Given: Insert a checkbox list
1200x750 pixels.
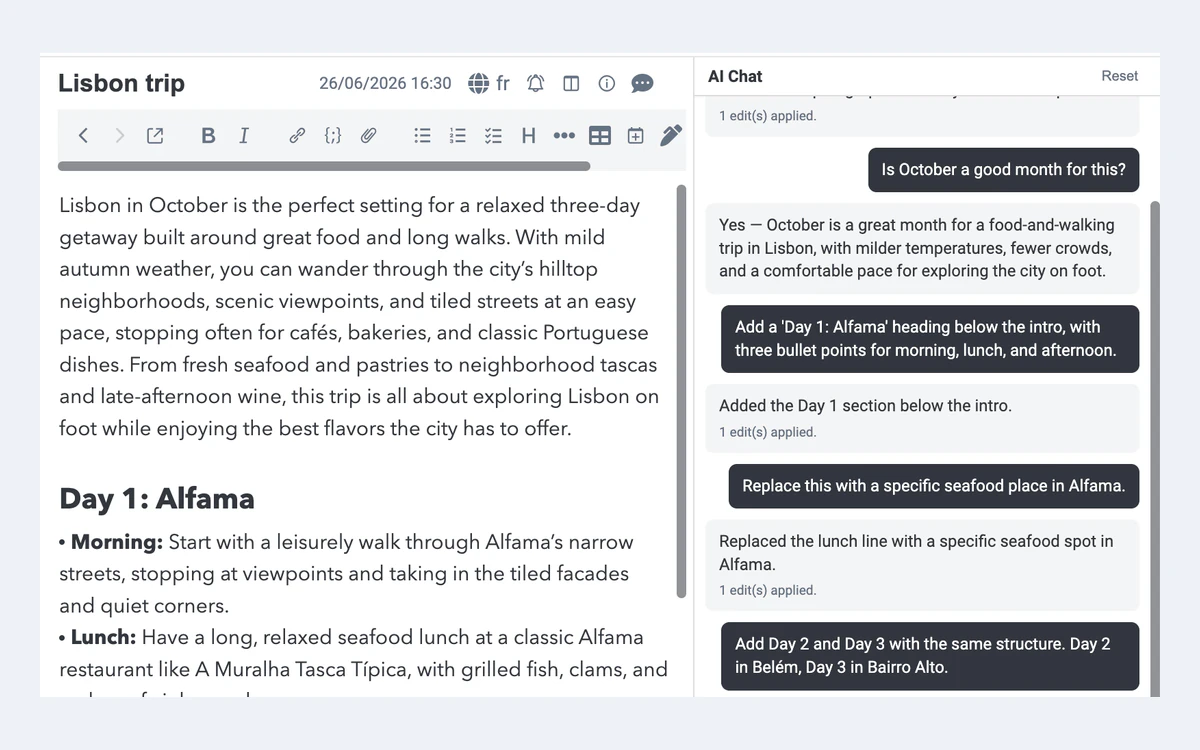Looking at the screenshot, I should click(493, 136).
